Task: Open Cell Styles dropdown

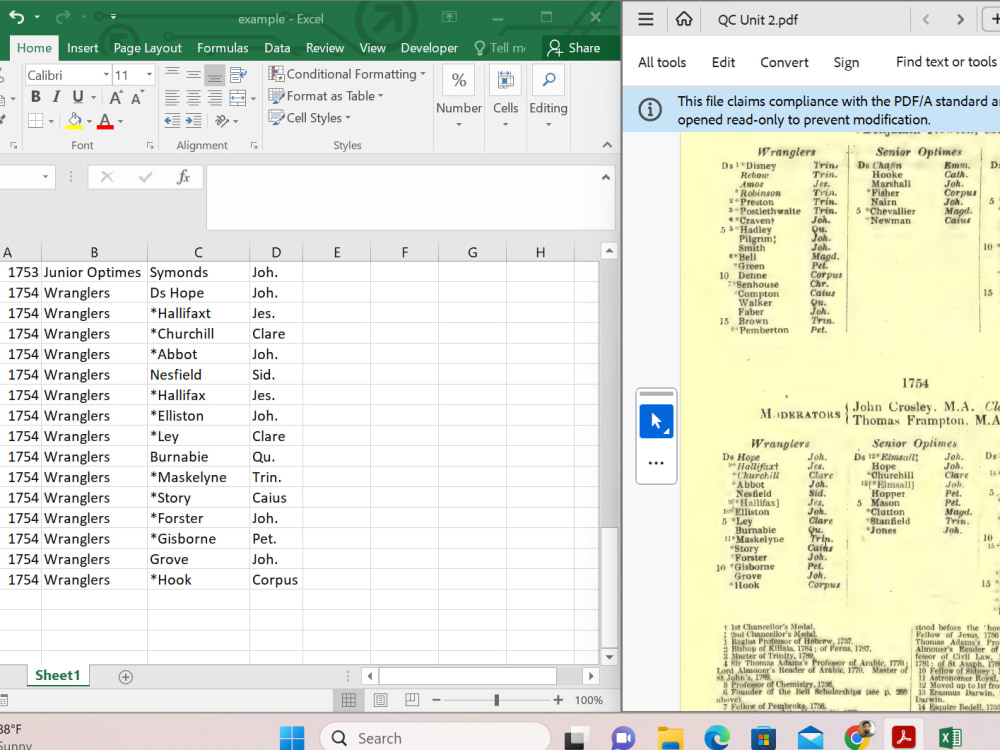Action: coord(309,117)
